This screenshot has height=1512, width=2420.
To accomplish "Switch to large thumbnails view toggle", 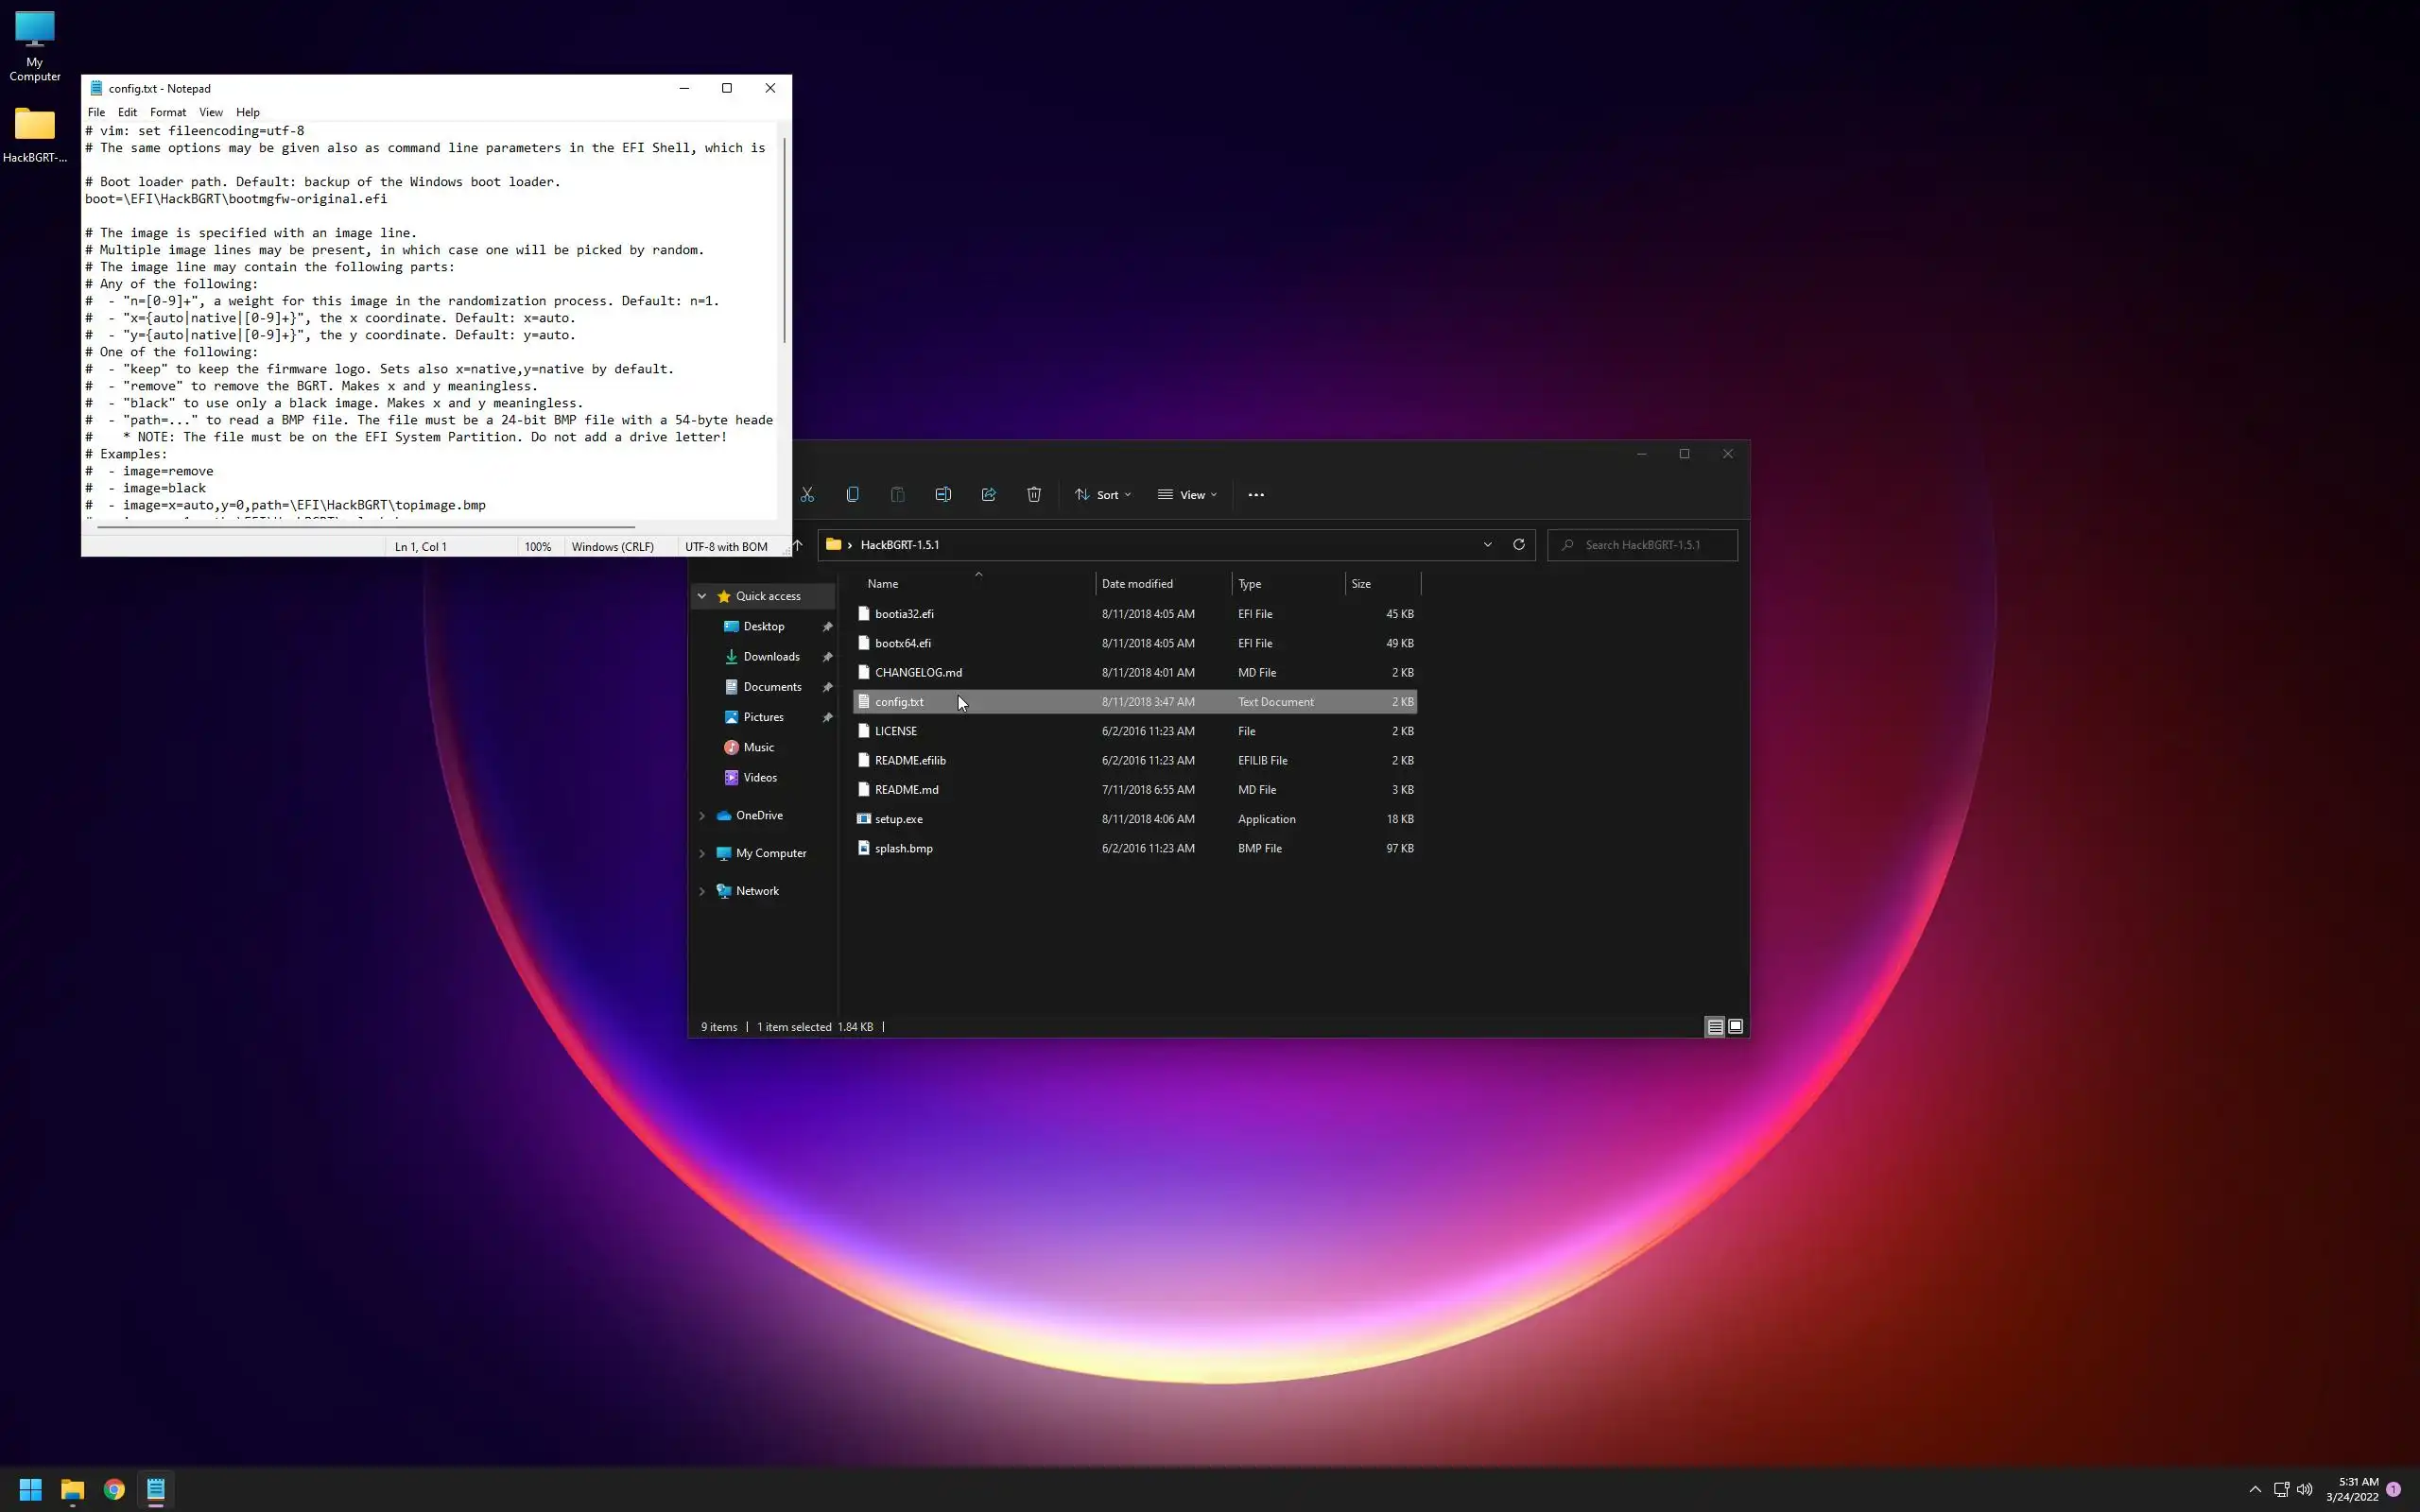I will 1735,1027.
